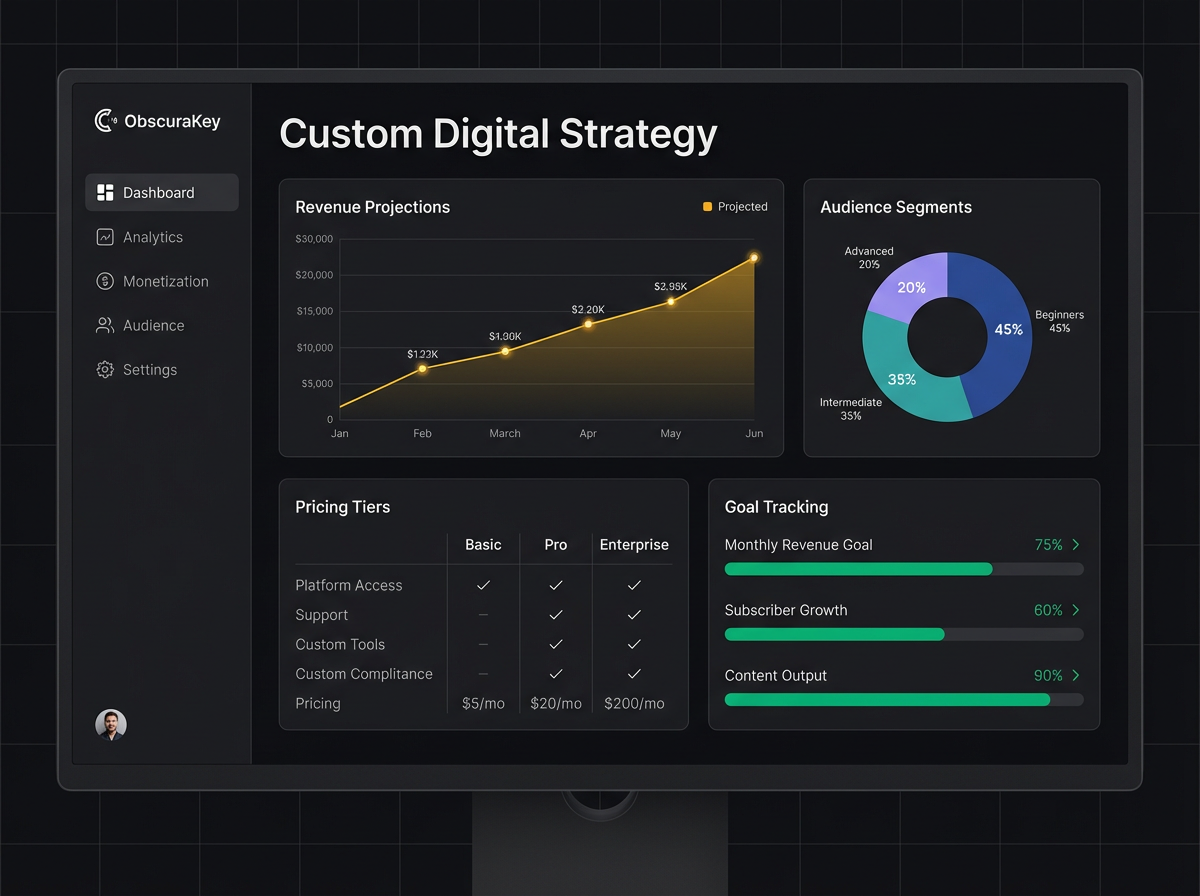The image size is (1200, 896).
Task: Open Analytics via its chart icon
Action: click(x=105, y=237)
